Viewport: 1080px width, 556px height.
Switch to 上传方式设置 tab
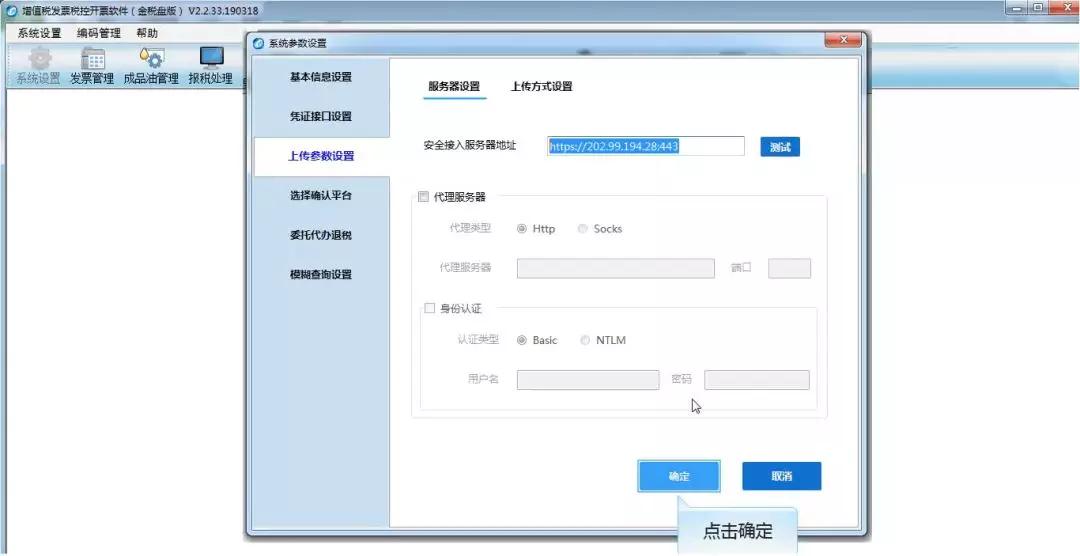click(x=541, y=87)
